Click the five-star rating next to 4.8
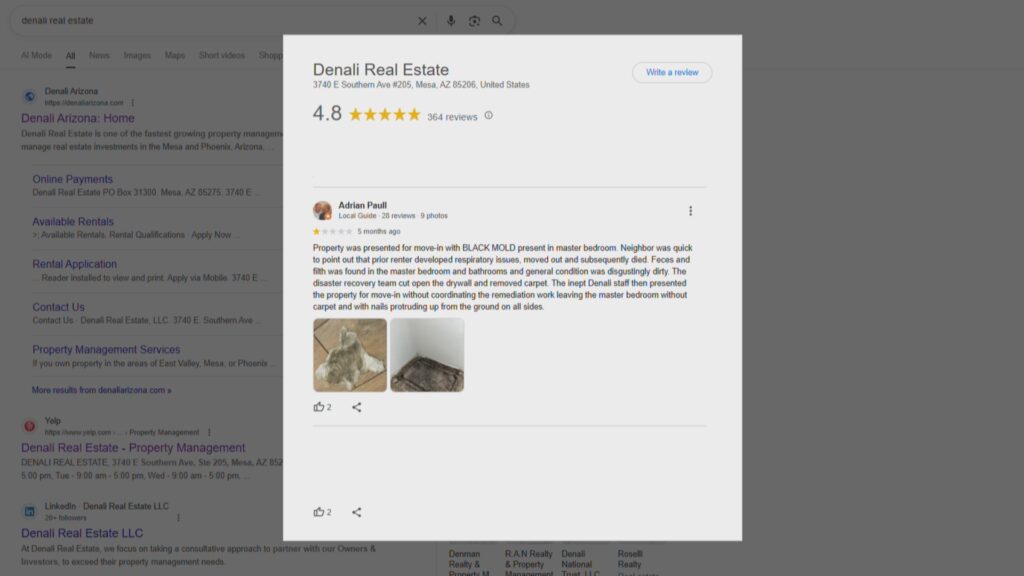Viewport: 1024px width, 576px height. coord(385,115)
